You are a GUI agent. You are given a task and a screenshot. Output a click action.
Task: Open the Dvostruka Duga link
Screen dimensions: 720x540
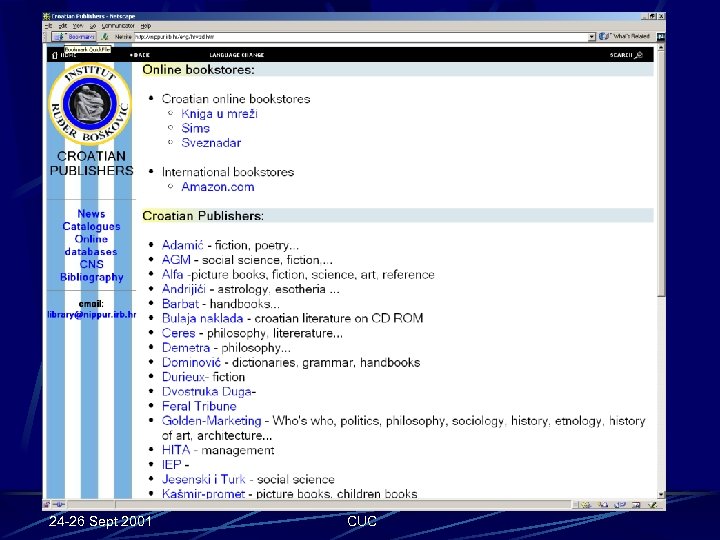coord(207,392)
